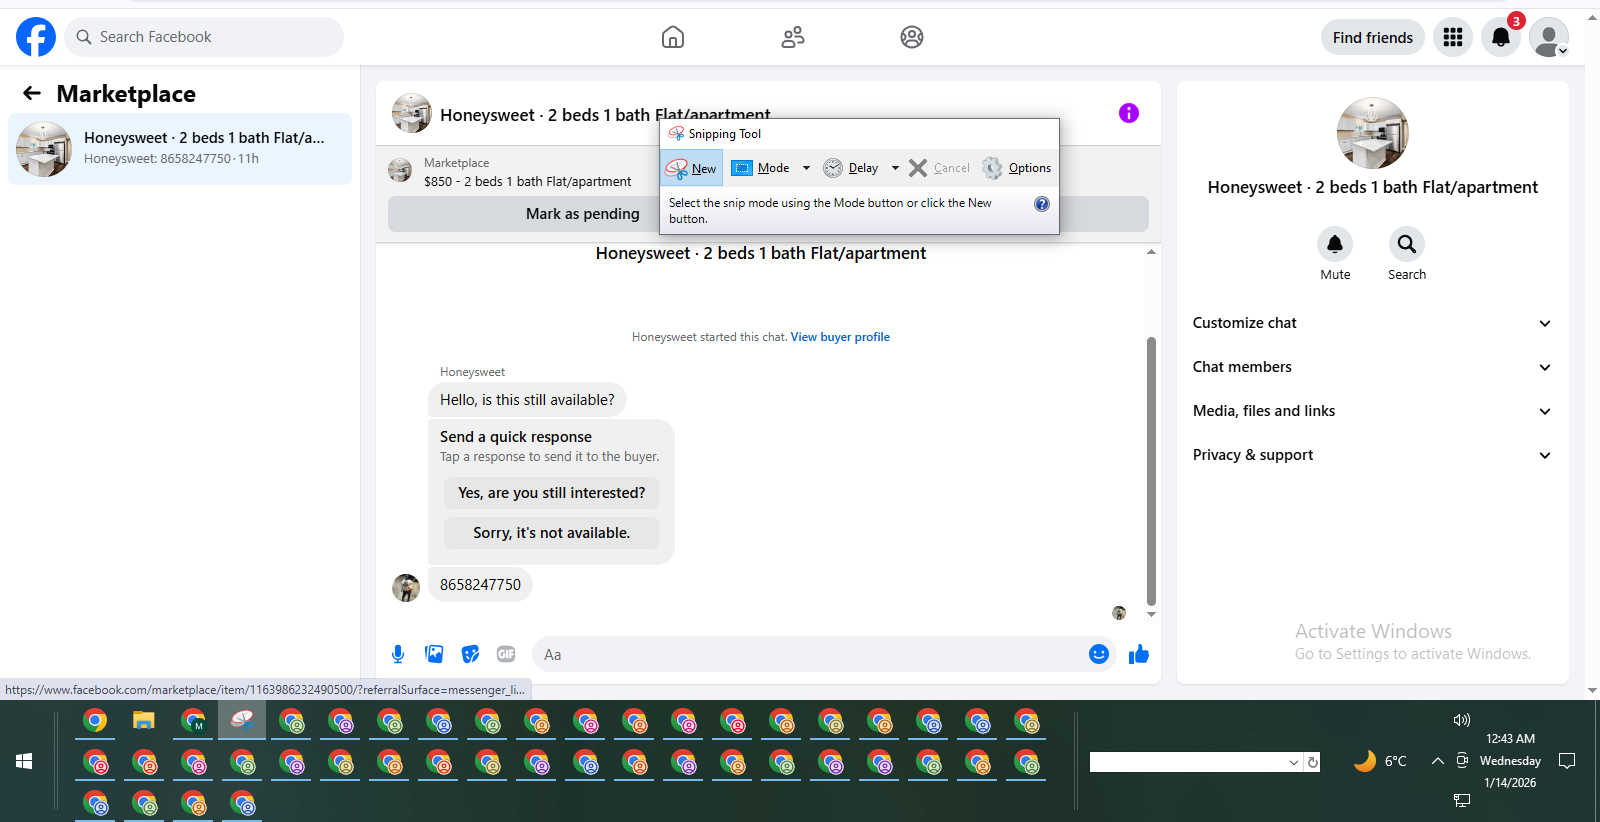1600x822 pixels.
Task: Expand Customize chat section
Action: pos(1372,323)
